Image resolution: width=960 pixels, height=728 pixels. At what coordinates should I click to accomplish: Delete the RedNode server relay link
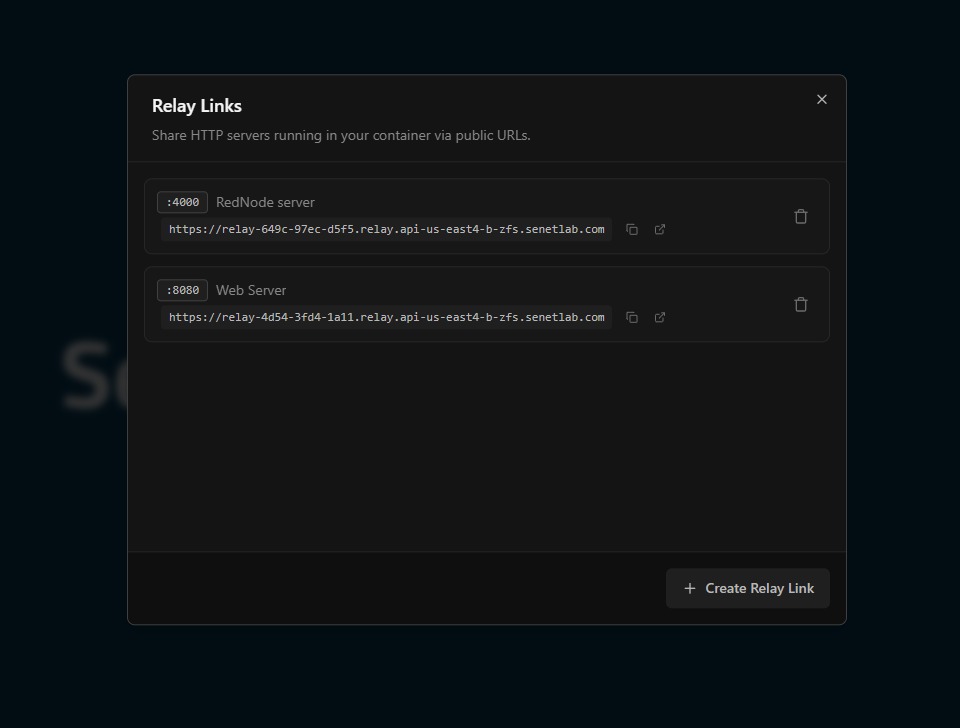pyautogui.click(x=801, y=216)
